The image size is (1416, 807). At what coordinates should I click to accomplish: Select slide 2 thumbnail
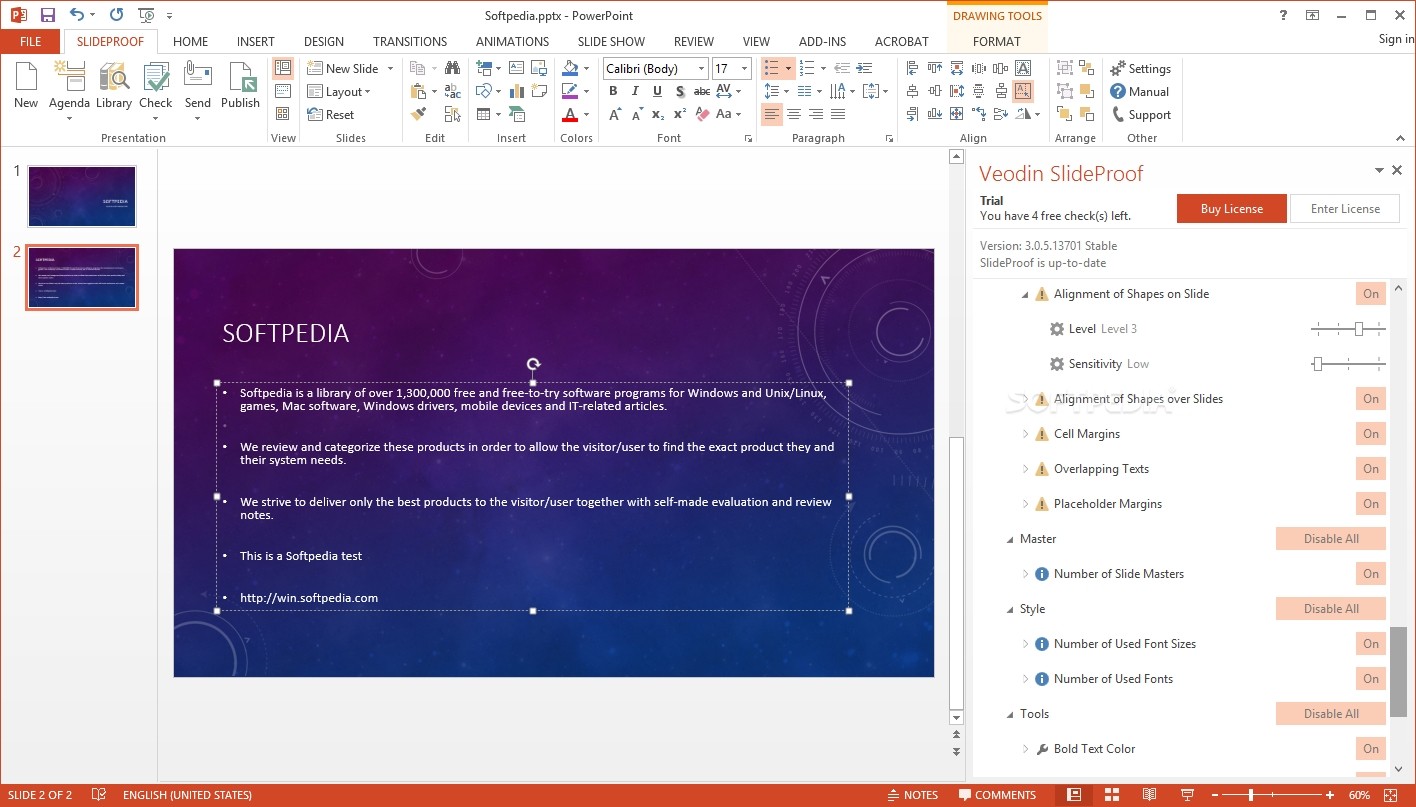[x=82, y=277]
